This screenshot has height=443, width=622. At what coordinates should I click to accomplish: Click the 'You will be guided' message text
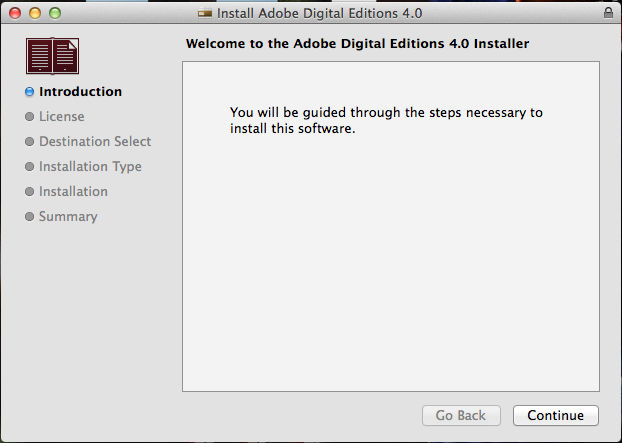click(386, 120)
